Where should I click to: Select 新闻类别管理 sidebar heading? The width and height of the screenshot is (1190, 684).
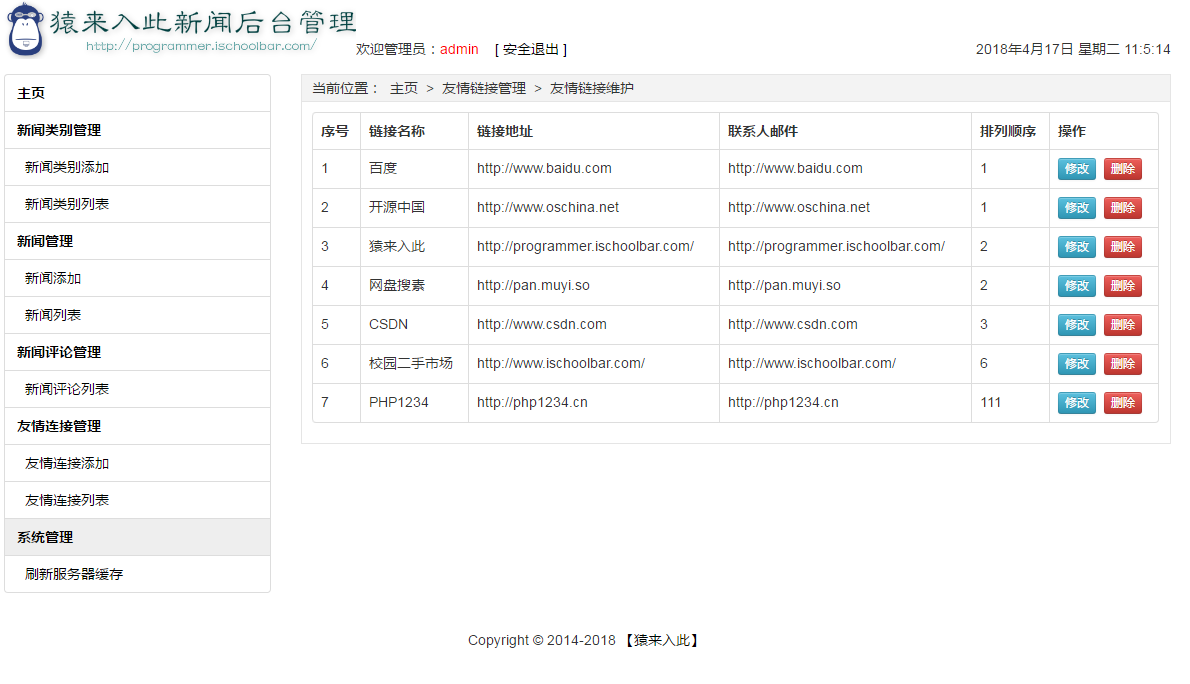point(137,131)
